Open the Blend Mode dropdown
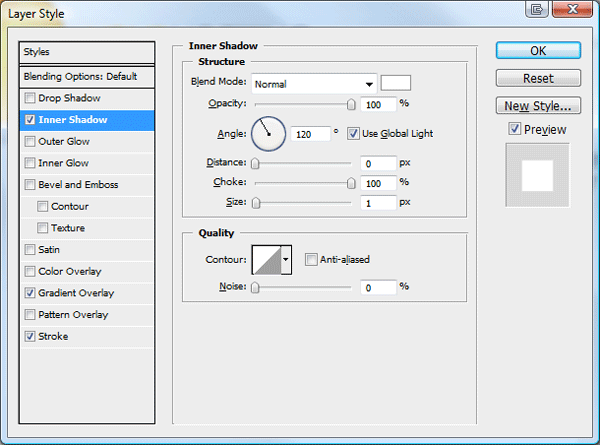The width and height of the screenshot is (600, 445). (x=314, y=84)
